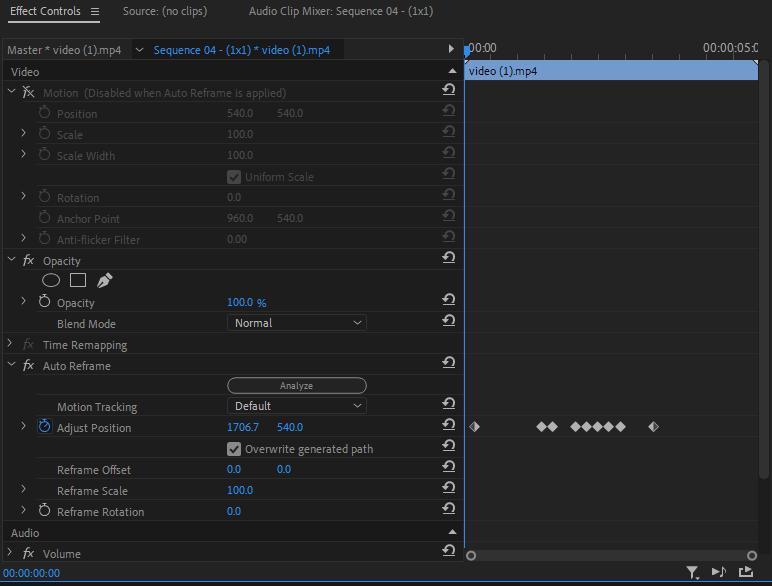This screenshot has width=772, height=586.
Task: Click the vertical scrollbar of the panel
Action: click(764, 269)
